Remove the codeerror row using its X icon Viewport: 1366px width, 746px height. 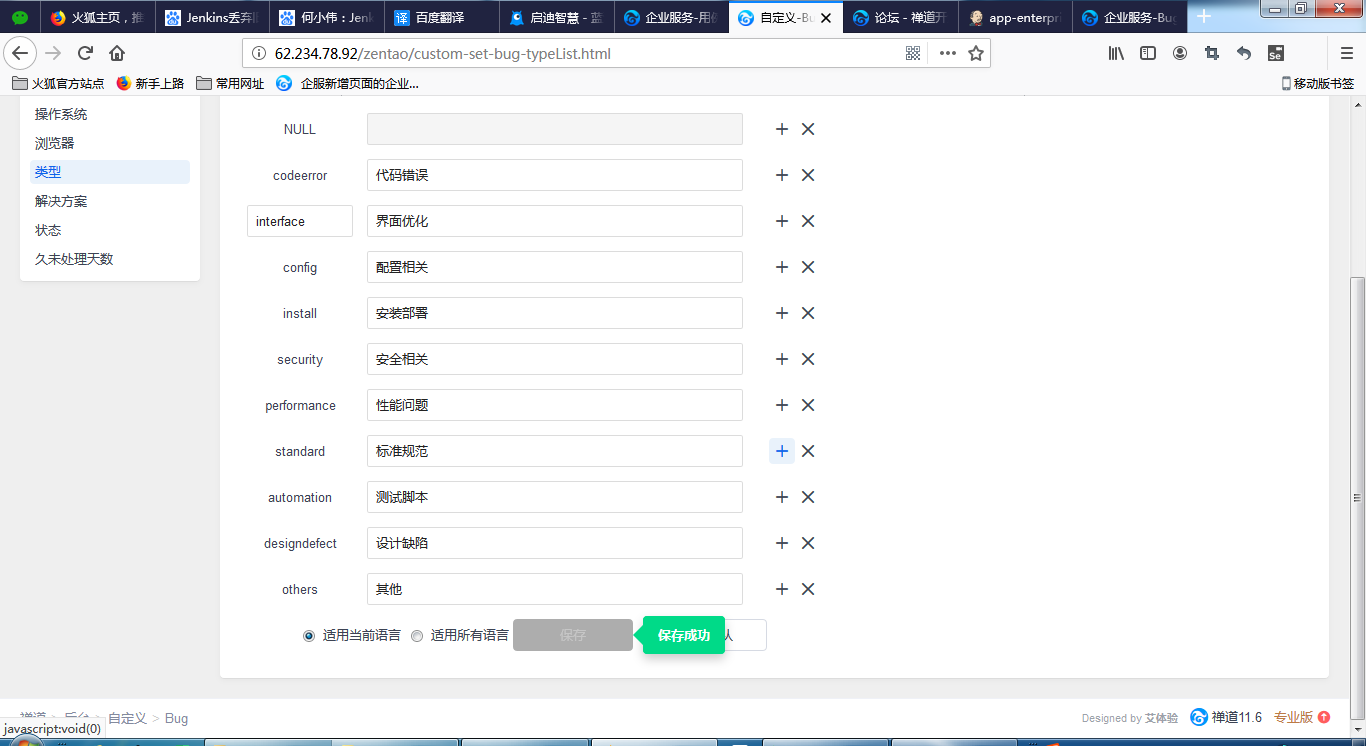(808, 175)
